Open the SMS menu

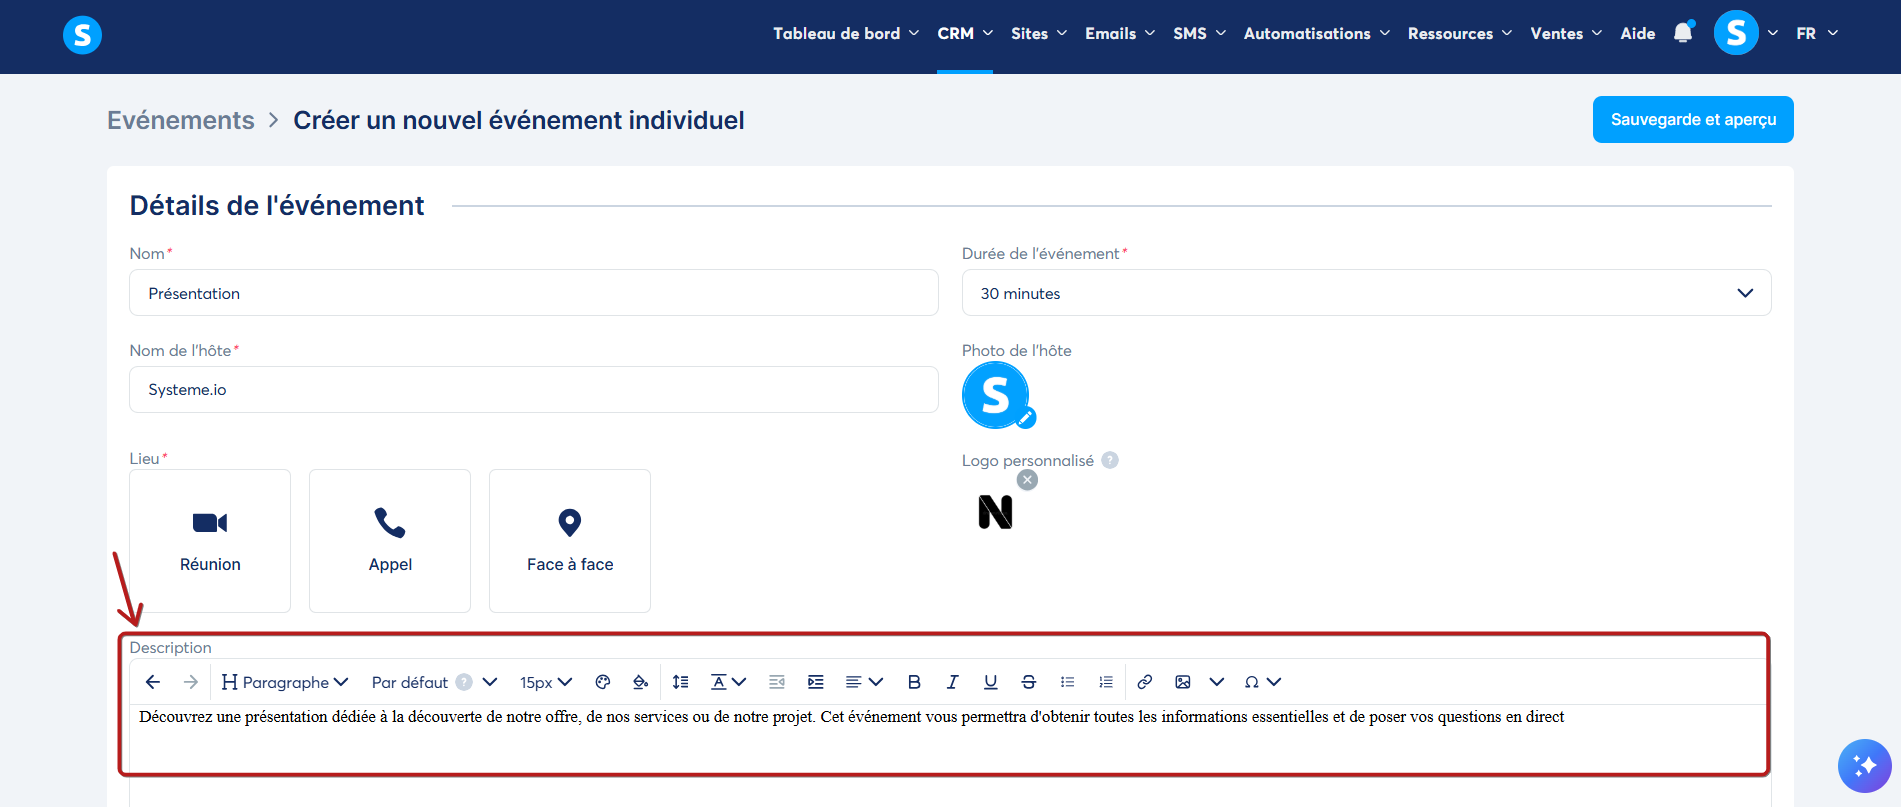click(x=1199, y=33)
